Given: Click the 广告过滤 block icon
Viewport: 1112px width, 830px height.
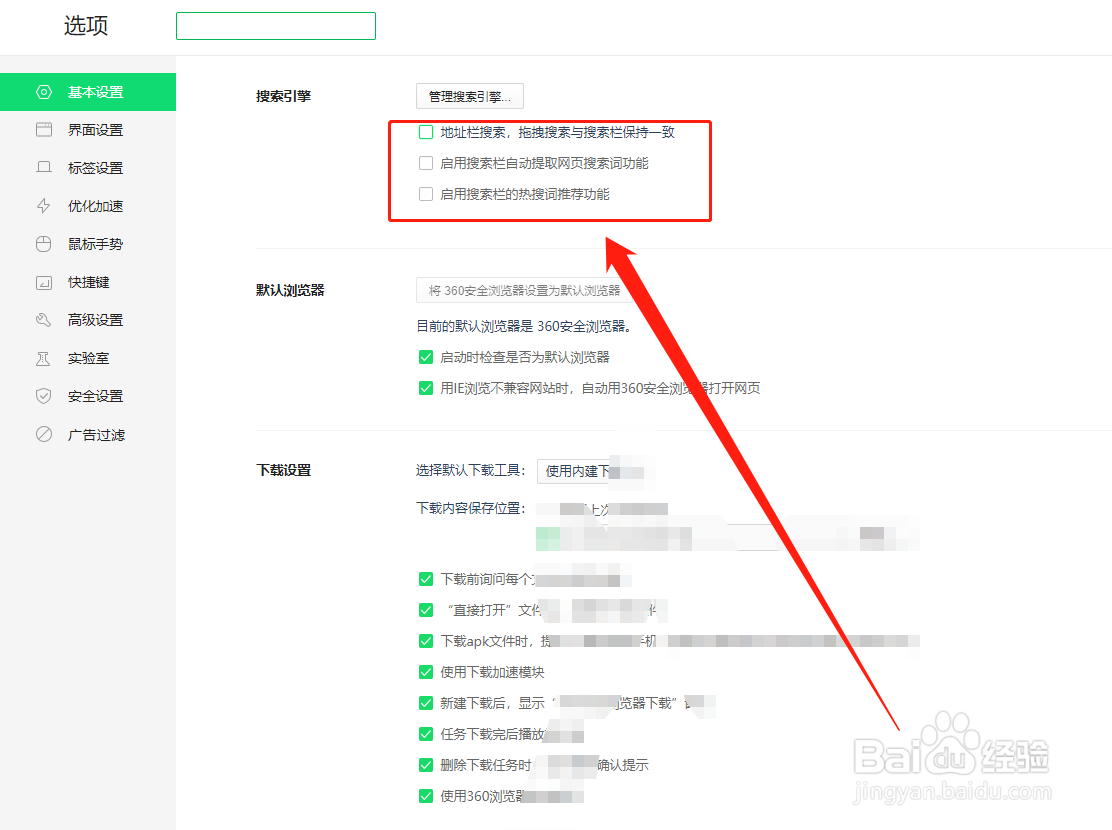Looking at the screenshot, I should pos(44,434).
